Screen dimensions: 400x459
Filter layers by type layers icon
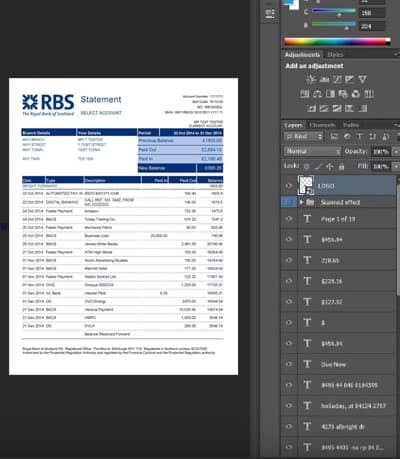(360, 137)
